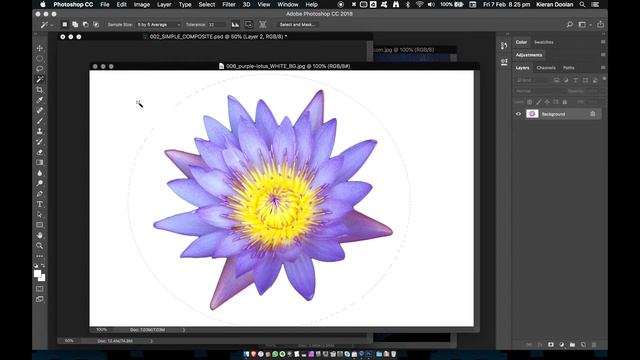
Task: Delete layer trash icon in Layers panel
Action: click(x=594, y=344)
